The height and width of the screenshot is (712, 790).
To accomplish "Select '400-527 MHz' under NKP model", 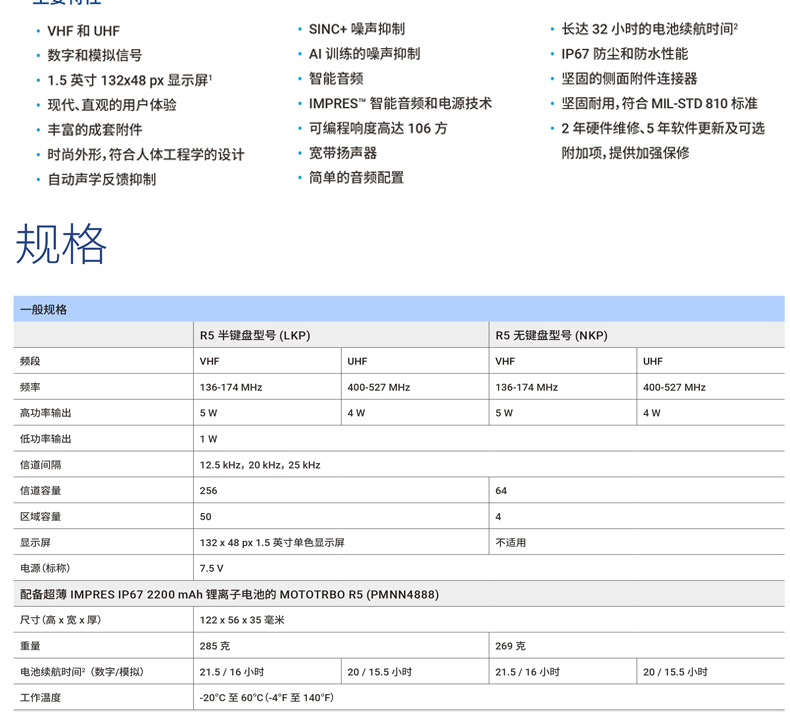I will 674,387.
